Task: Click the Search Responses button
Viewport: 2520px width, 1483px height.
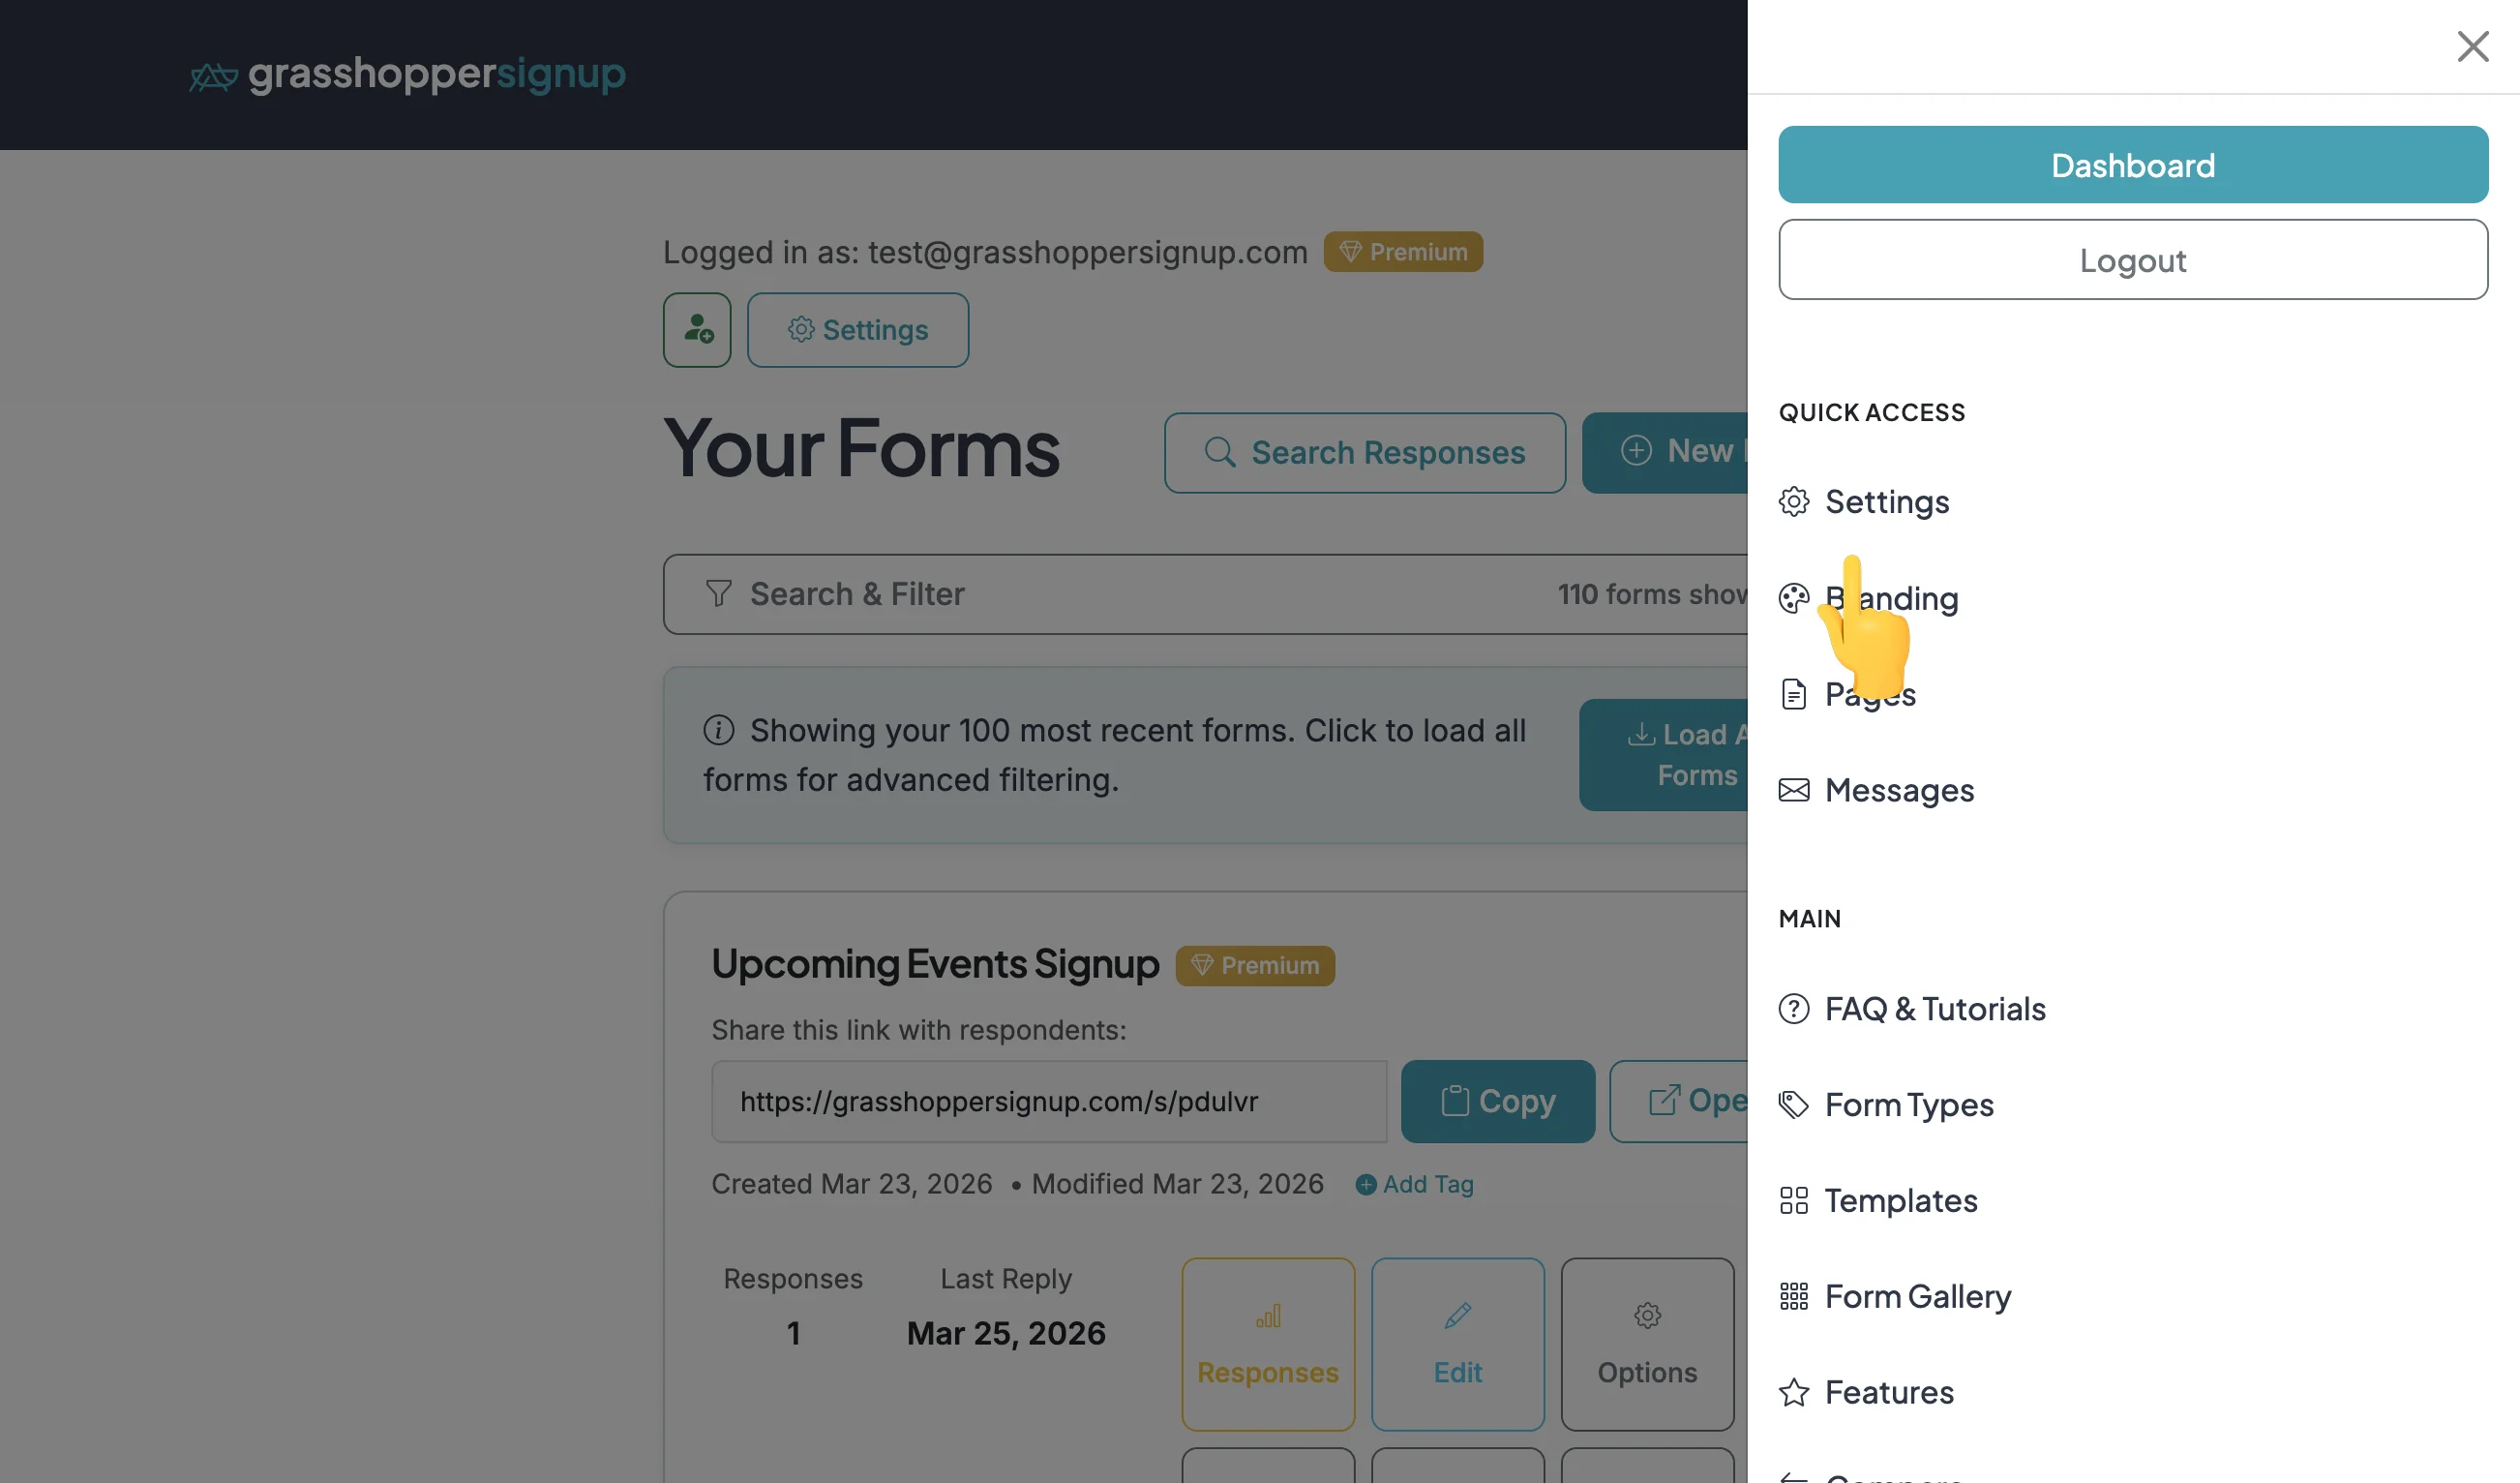Action: pyautogui.click(x=1364, y=453)
